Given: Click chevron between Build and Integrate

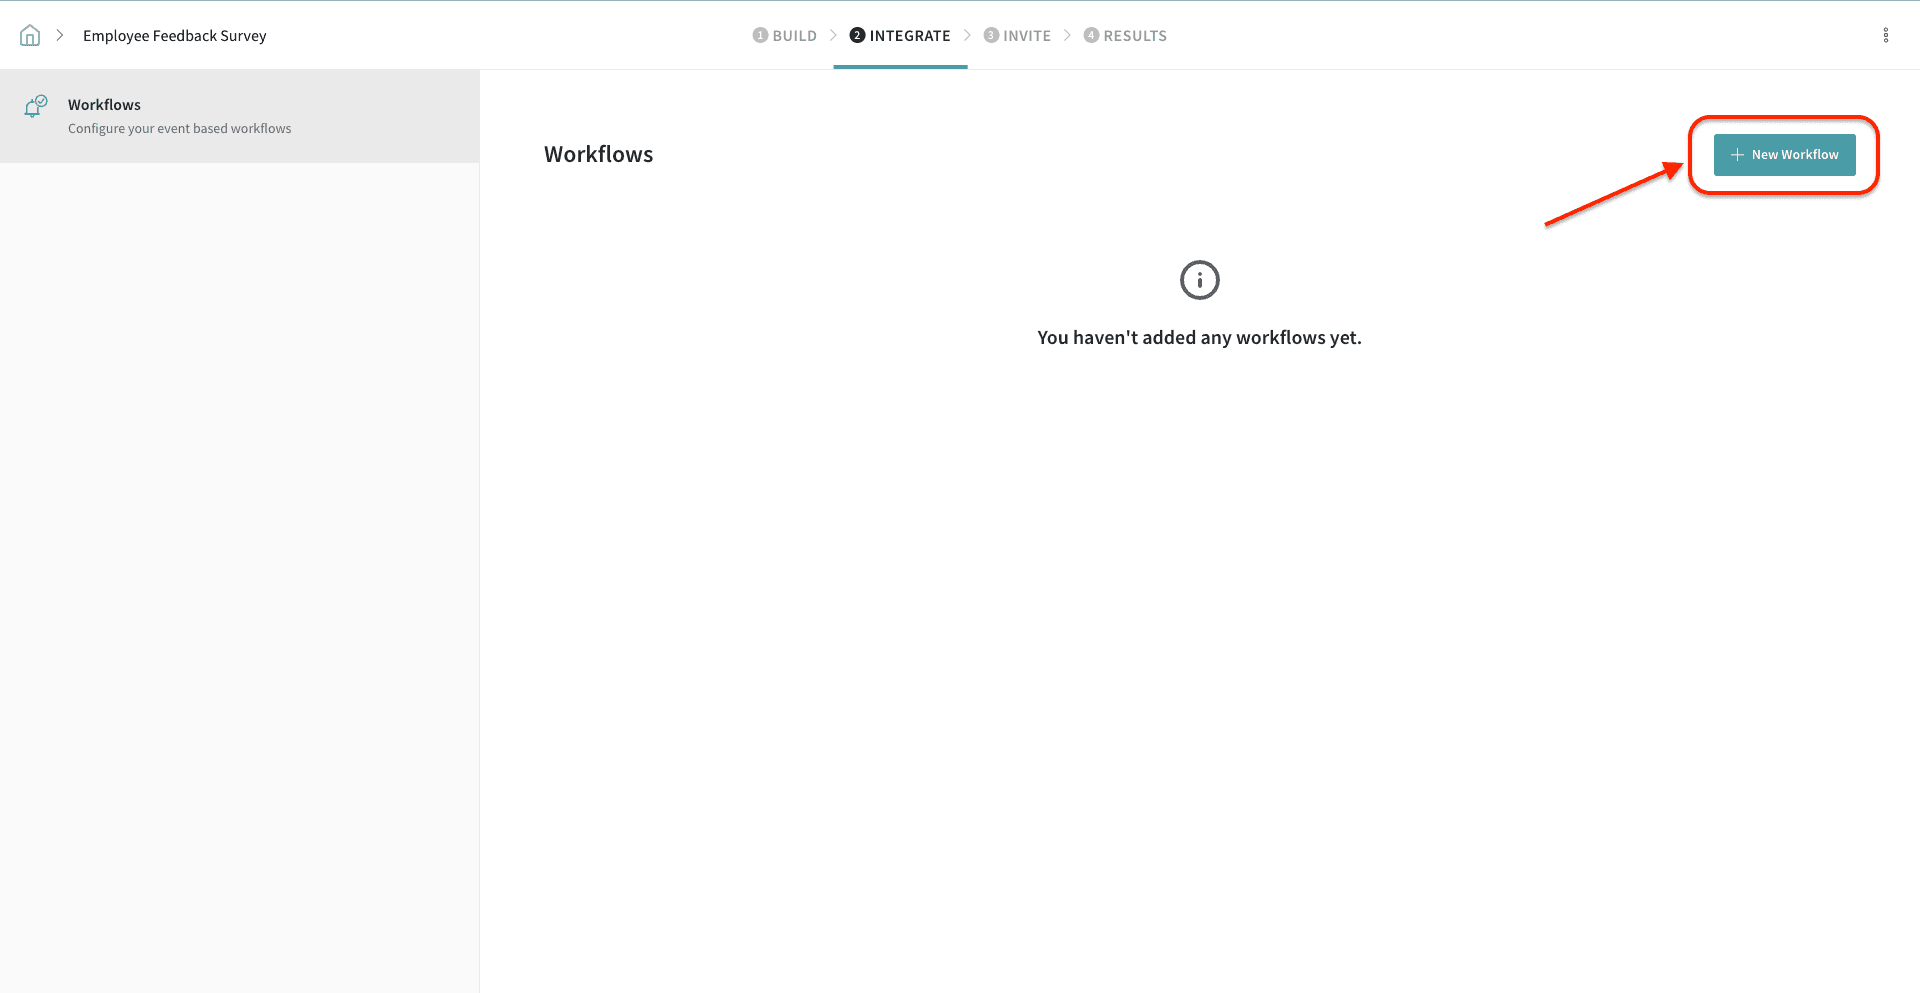Looking at the screenshot, I should pyautogui.click(x=833, y=36).
